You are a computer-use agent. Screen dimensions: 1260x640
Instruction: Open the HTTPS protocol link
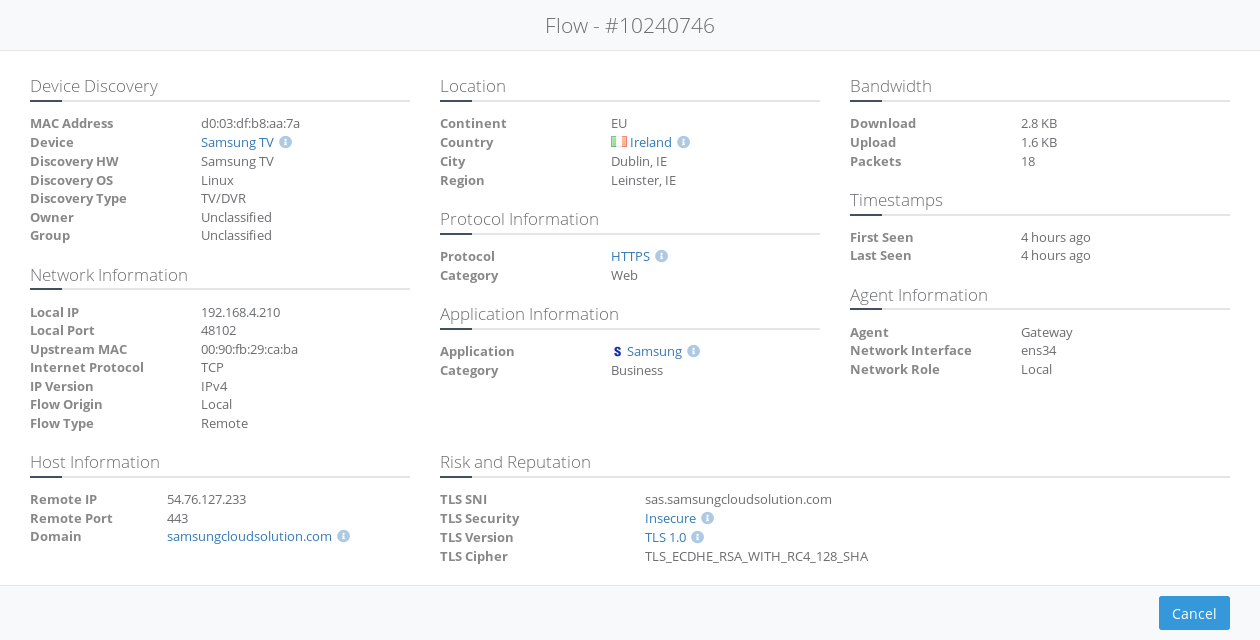click(x=630, y=257)
